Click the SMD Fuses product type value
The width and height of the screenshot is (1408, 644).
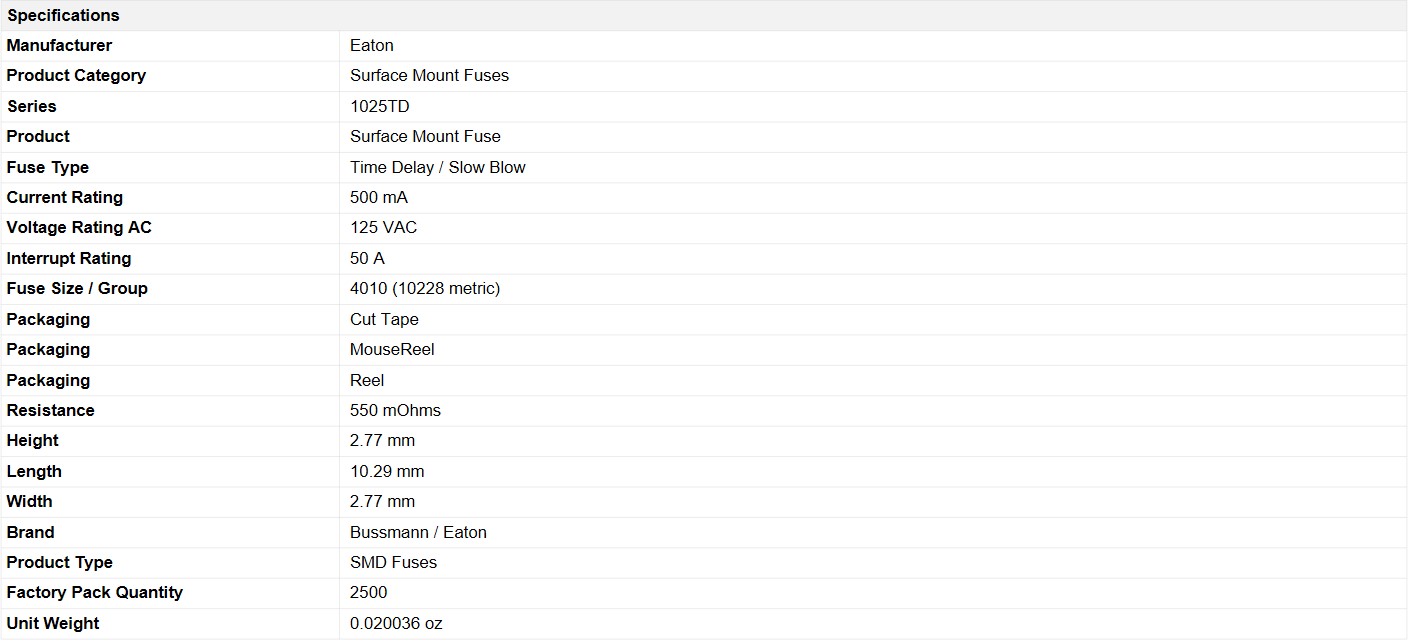tap(393, 562)
